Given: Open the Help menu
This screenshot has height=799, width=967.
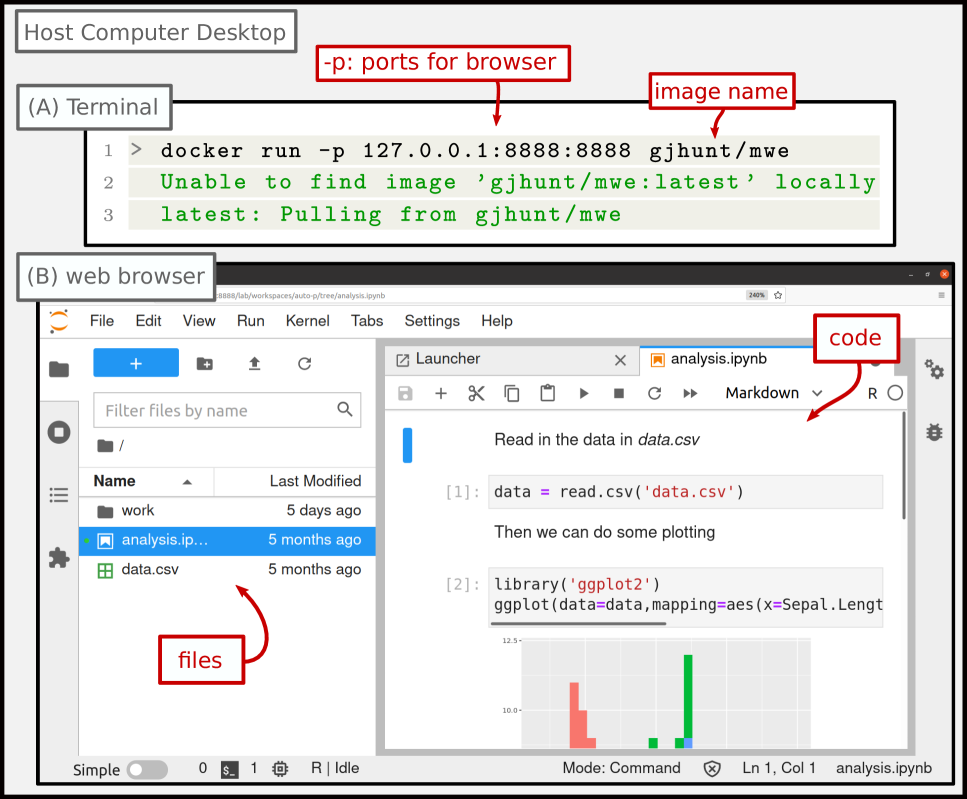Looking at the screenshot, I should click(496, 321).
